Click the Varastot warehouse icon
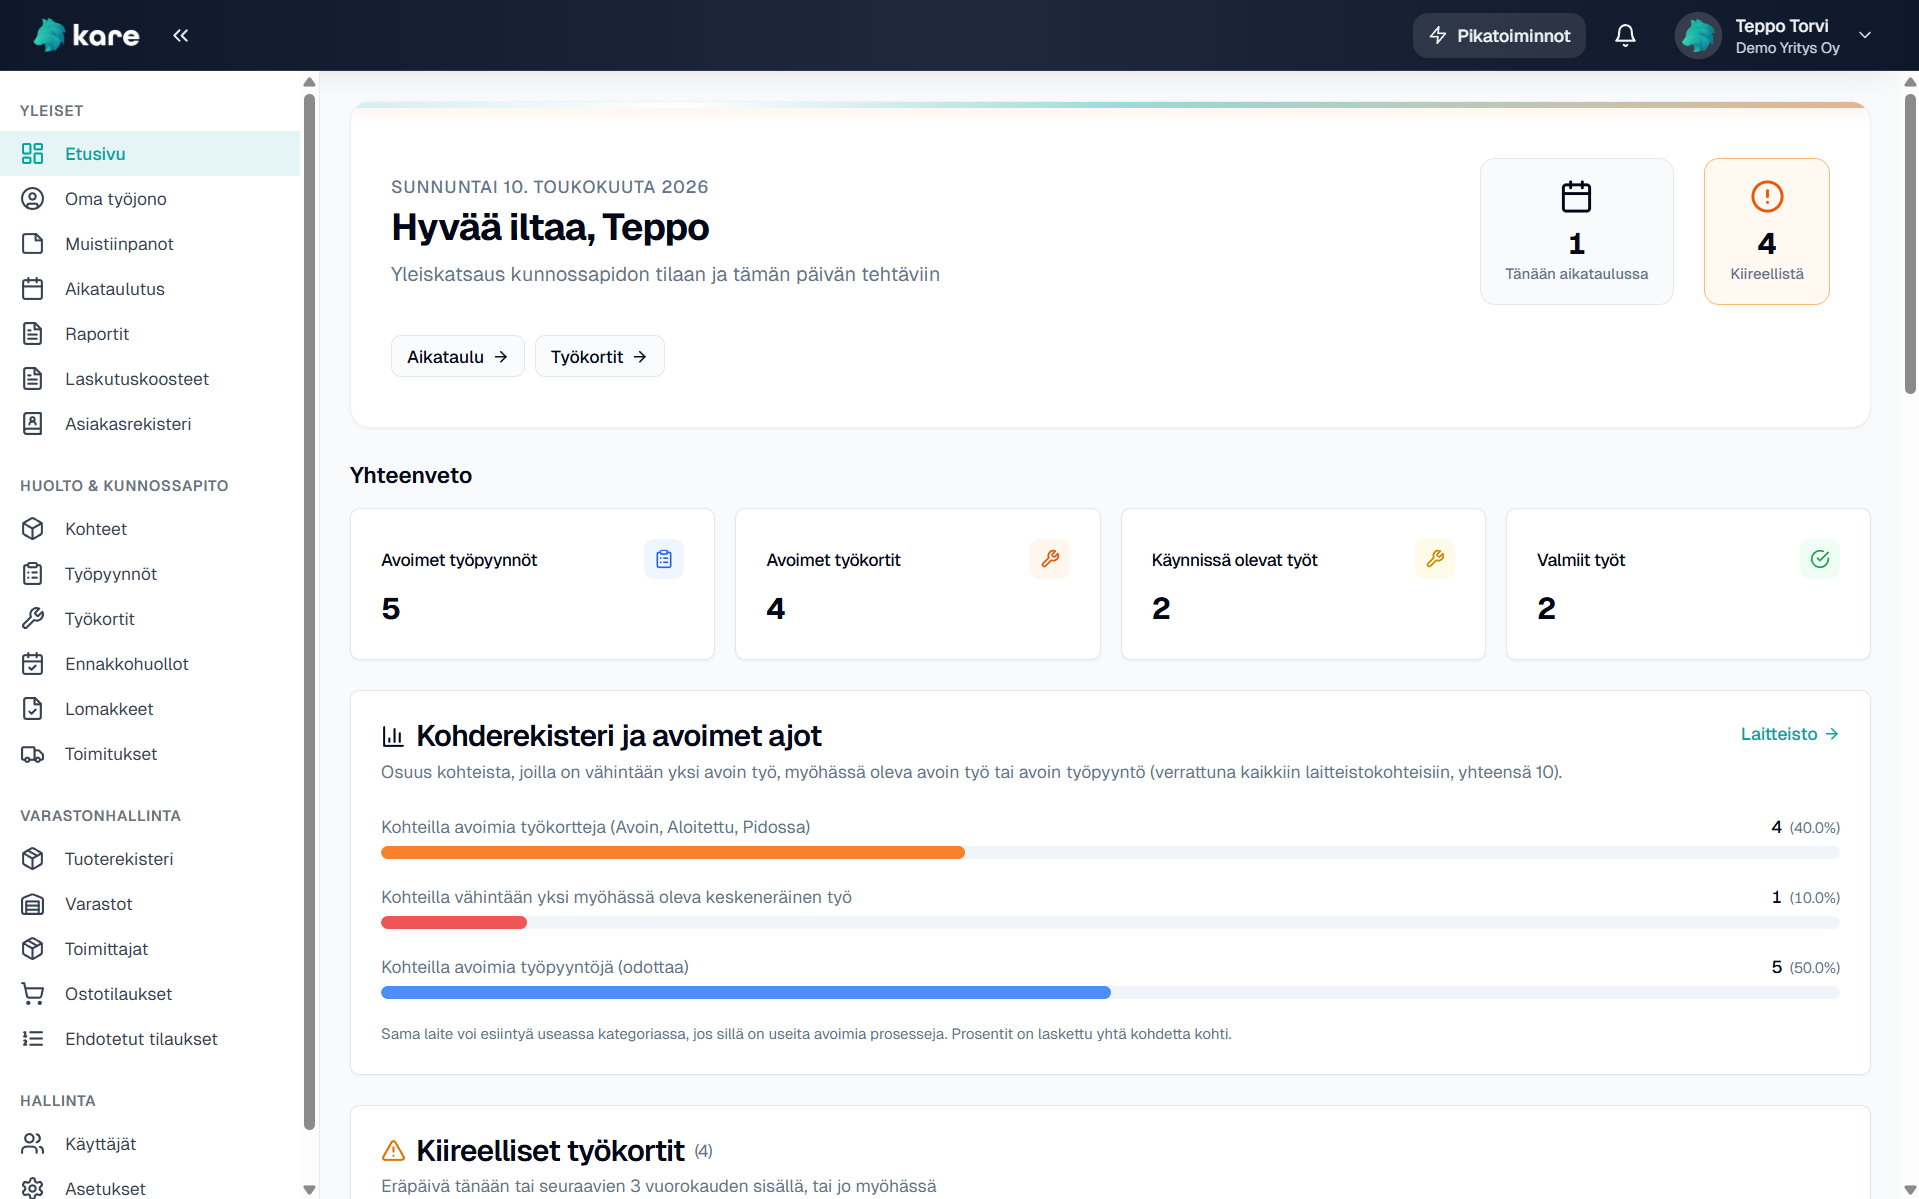This screenshot has width=1919, height=1199. tap(33, 903)
